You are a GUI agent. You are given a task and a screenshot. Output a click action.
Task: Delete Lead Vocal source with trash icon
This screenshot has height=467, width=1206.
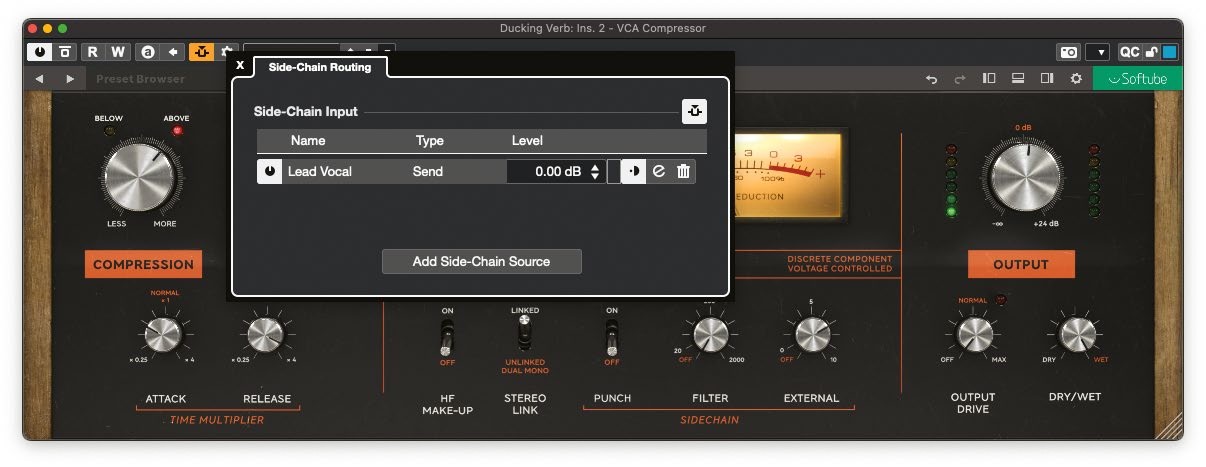[x=684, y=172]
